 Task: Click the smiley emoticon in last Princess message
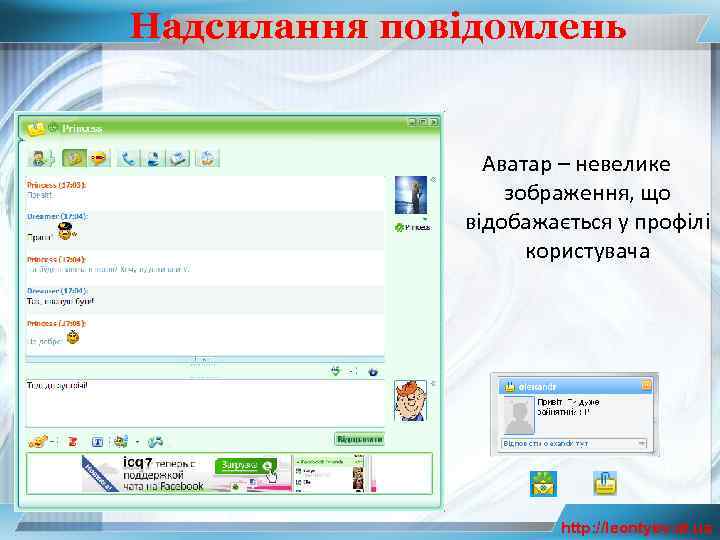(x=73, y=338)
